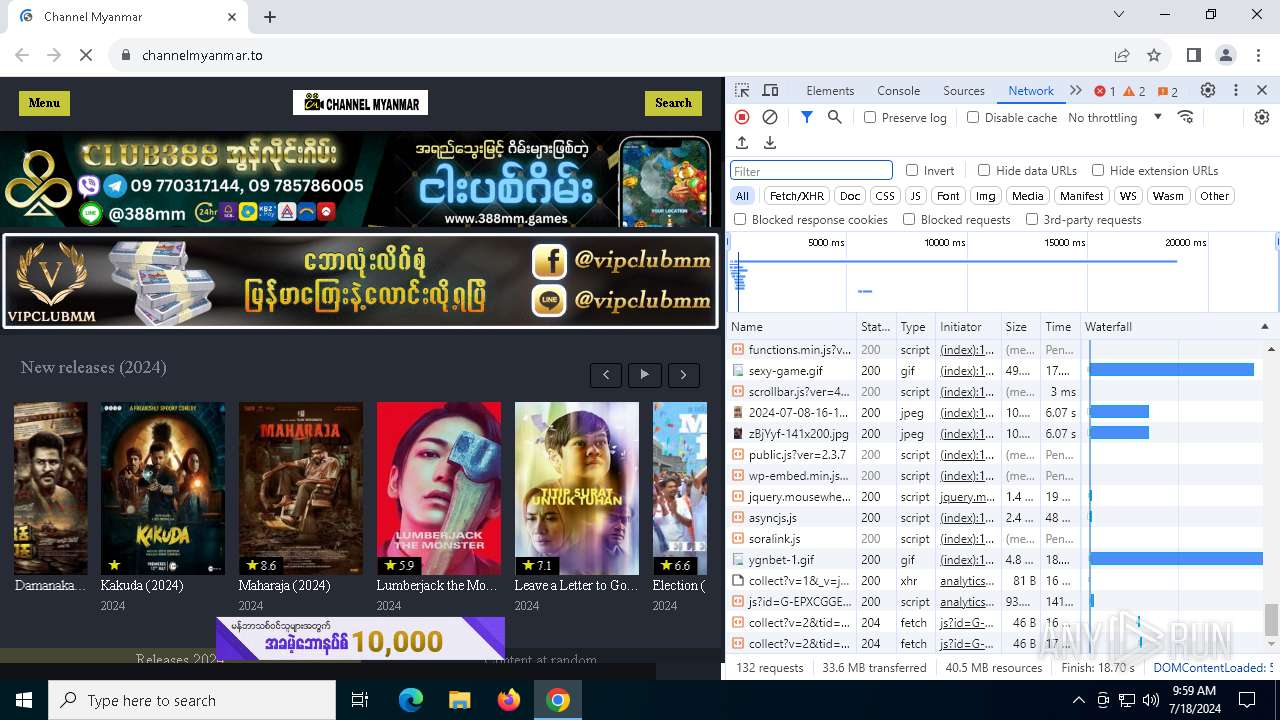Filter requests by Img type
Viewport: 1280px width, 720px height.
986,196
